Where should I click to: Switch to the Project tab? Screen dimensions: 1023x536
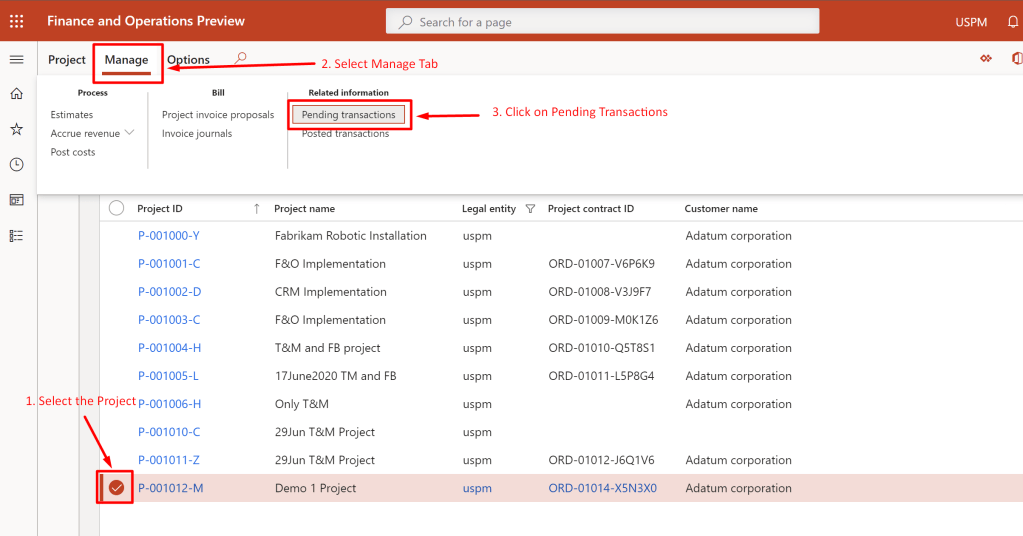pyautogui.click(x=67, y=60)
